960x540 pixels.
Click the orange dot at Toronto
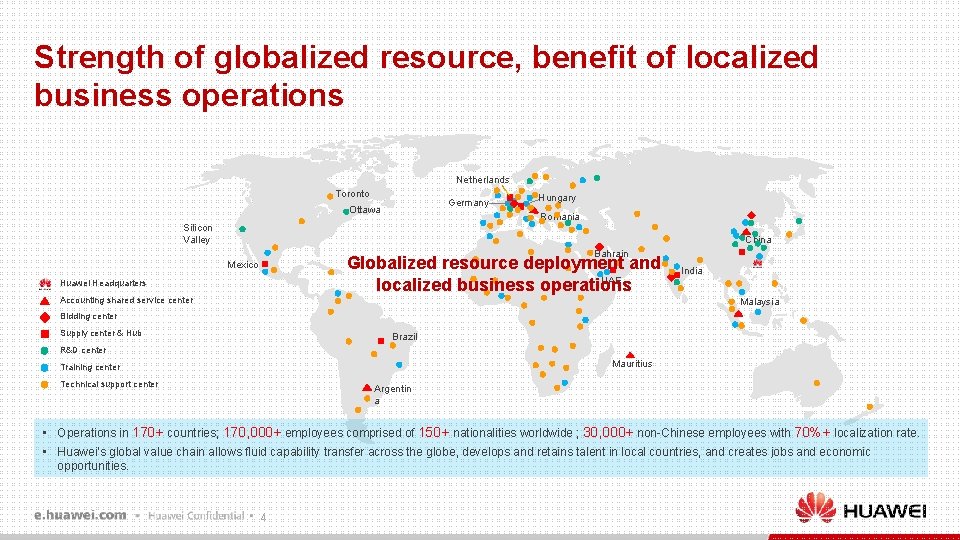(330, 196)
